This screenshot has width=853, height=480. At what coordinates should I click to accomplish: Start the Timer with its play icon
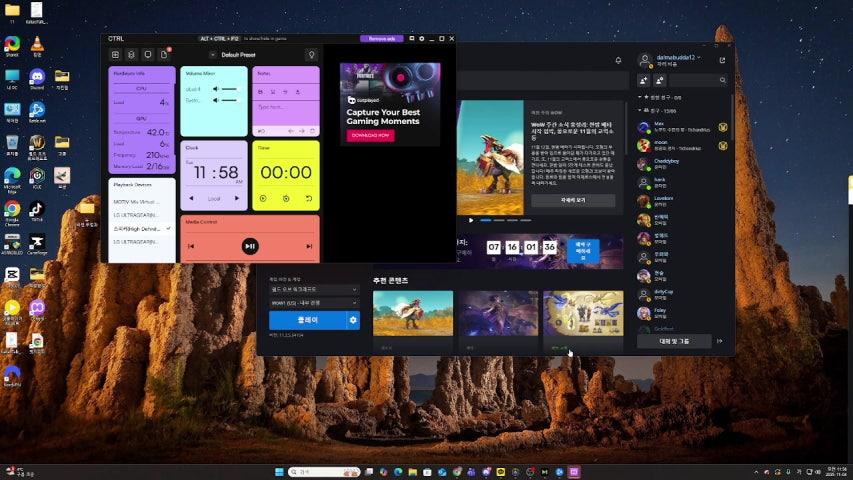[x=263, y=199]
